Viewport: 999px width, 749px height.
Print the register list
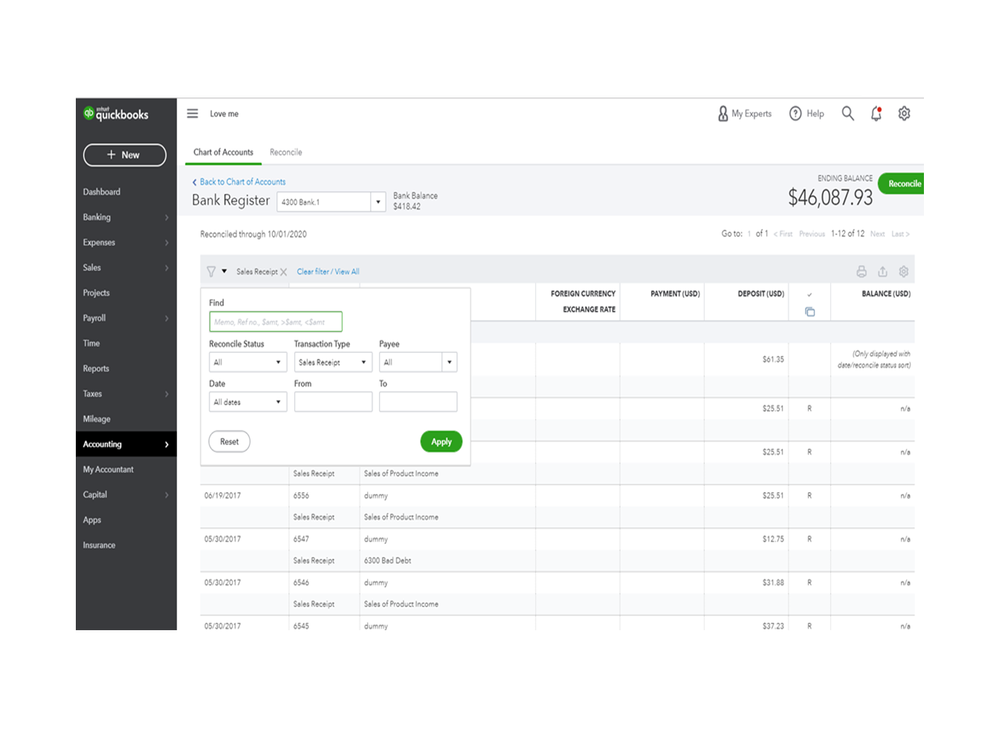click(x=861, y=272)
